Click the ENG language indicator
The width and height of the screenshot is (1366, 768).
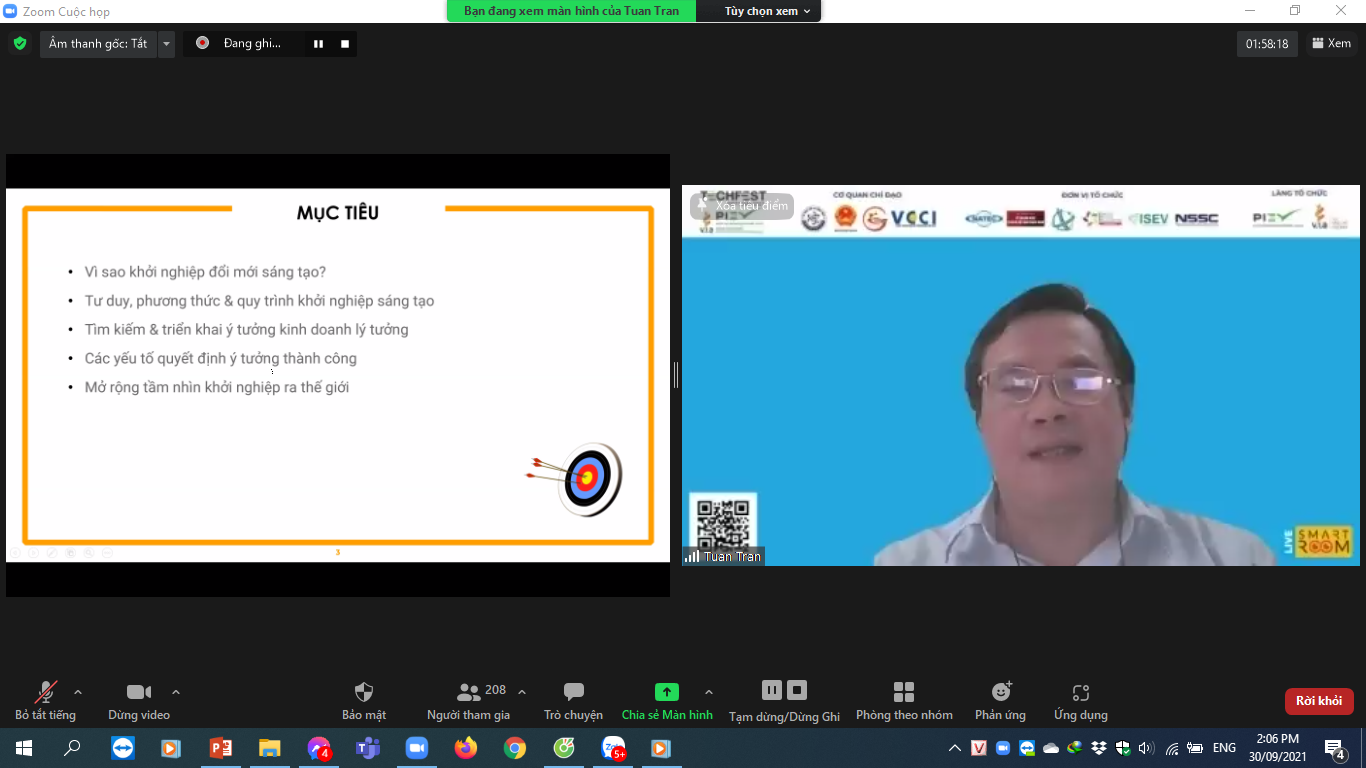[x=1224, y=748]
